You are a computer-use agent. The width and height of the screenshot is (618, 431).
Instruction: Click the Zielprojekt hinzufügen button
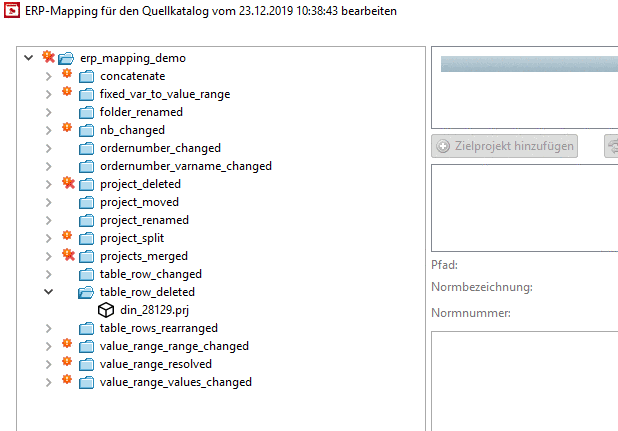(x=506, y=146)
